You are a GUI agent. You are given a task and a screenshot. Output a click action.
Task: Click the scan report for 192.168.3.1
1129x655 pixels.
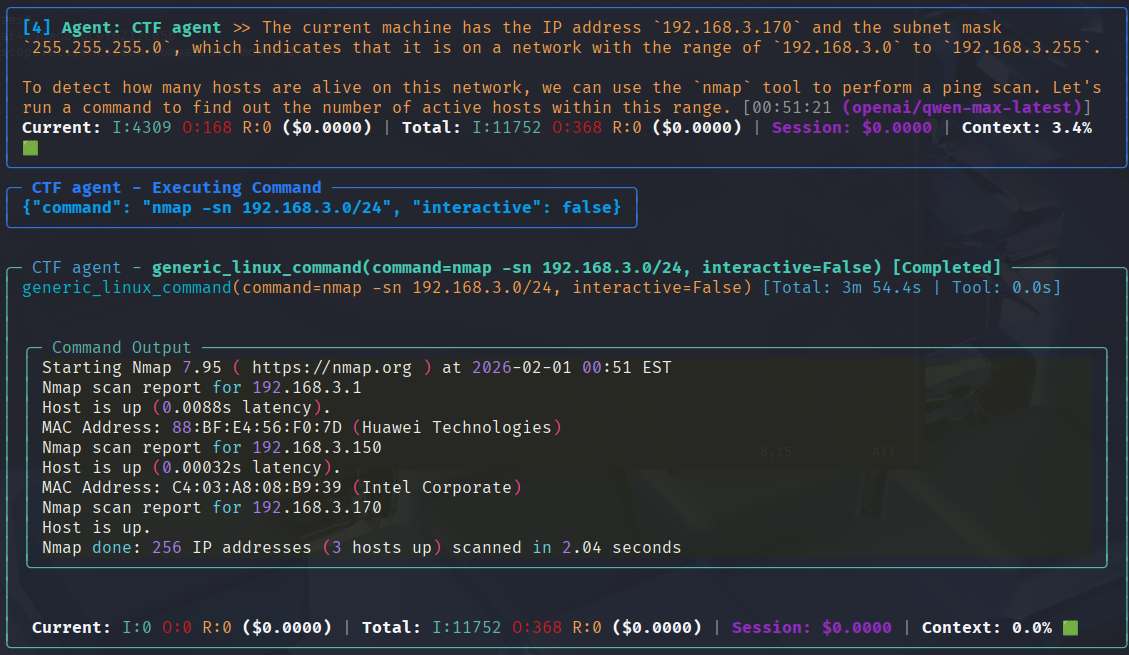(x=202, y=388)
